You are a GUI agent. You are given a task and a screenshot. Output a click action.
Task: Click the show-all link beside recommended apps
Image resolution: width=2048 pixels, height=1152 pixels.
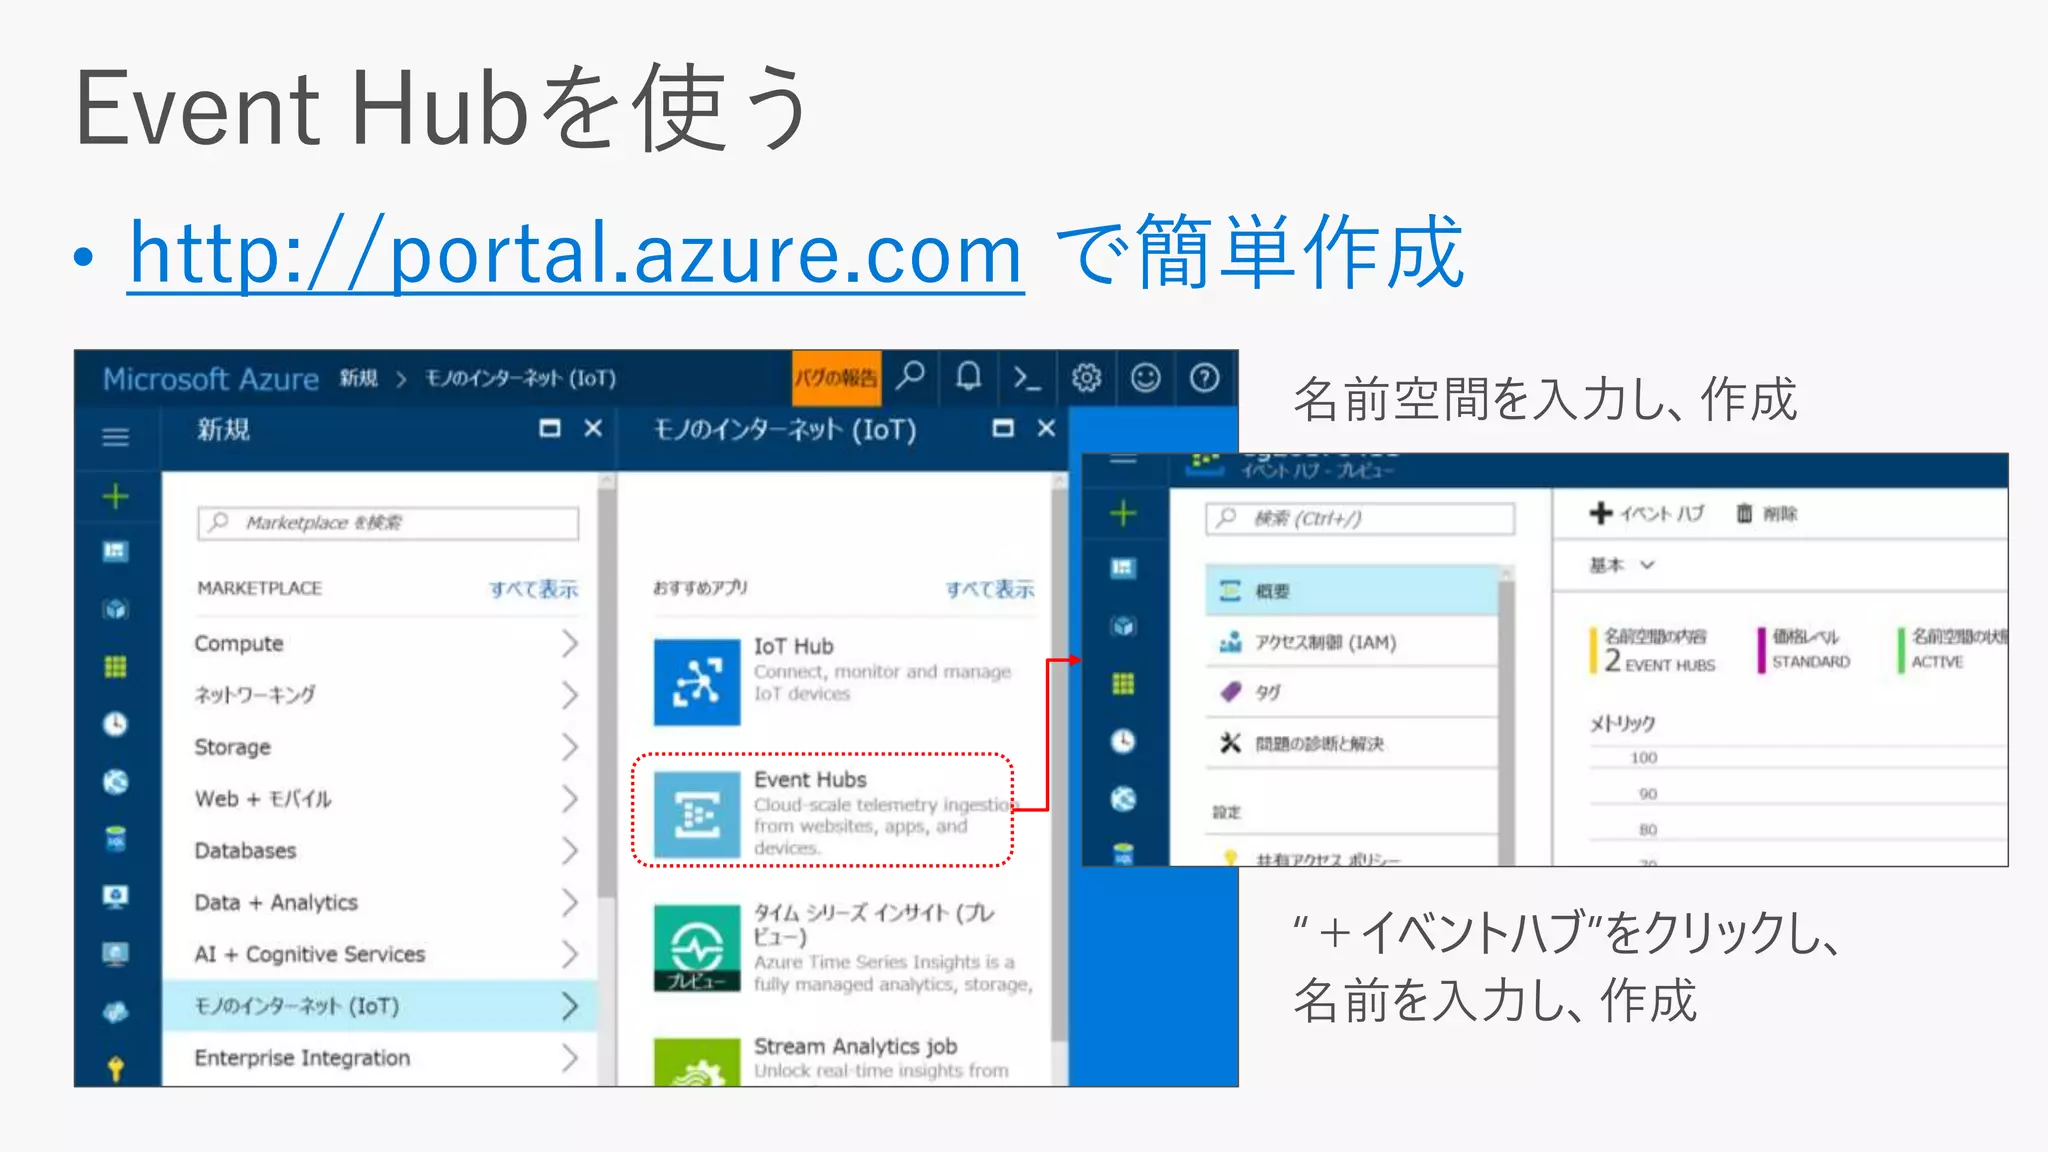(x=990, y=589)
